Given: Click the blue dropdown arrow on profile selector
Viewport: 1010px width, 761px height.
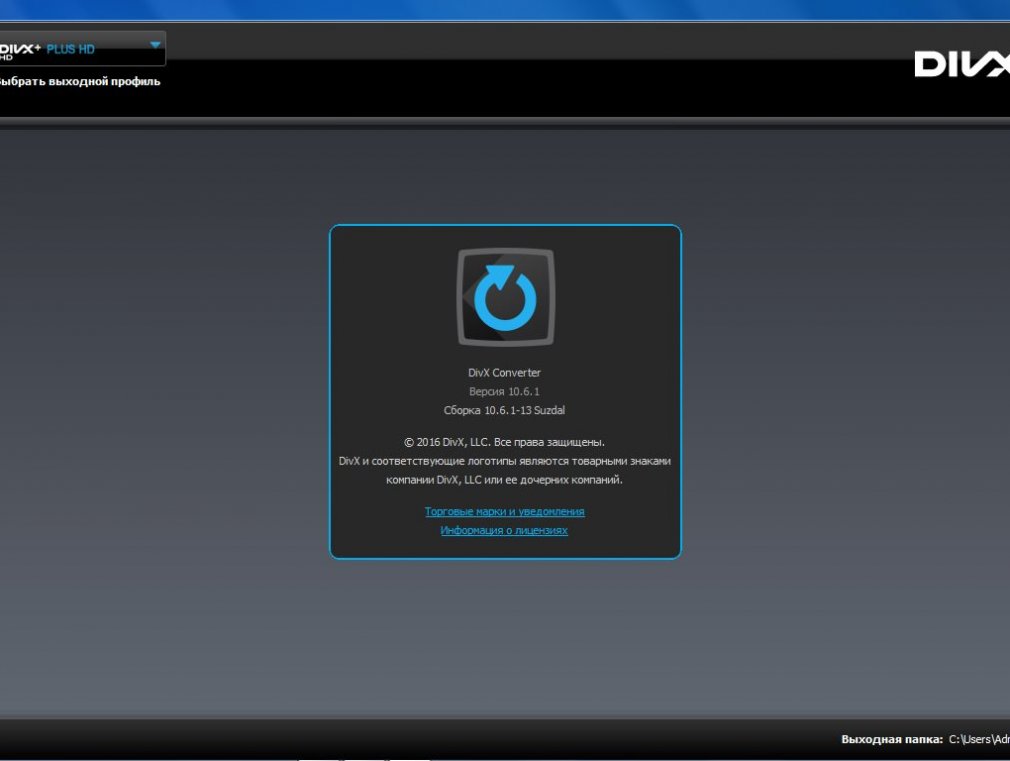Looking at the screenshot, I should [155, 45].
